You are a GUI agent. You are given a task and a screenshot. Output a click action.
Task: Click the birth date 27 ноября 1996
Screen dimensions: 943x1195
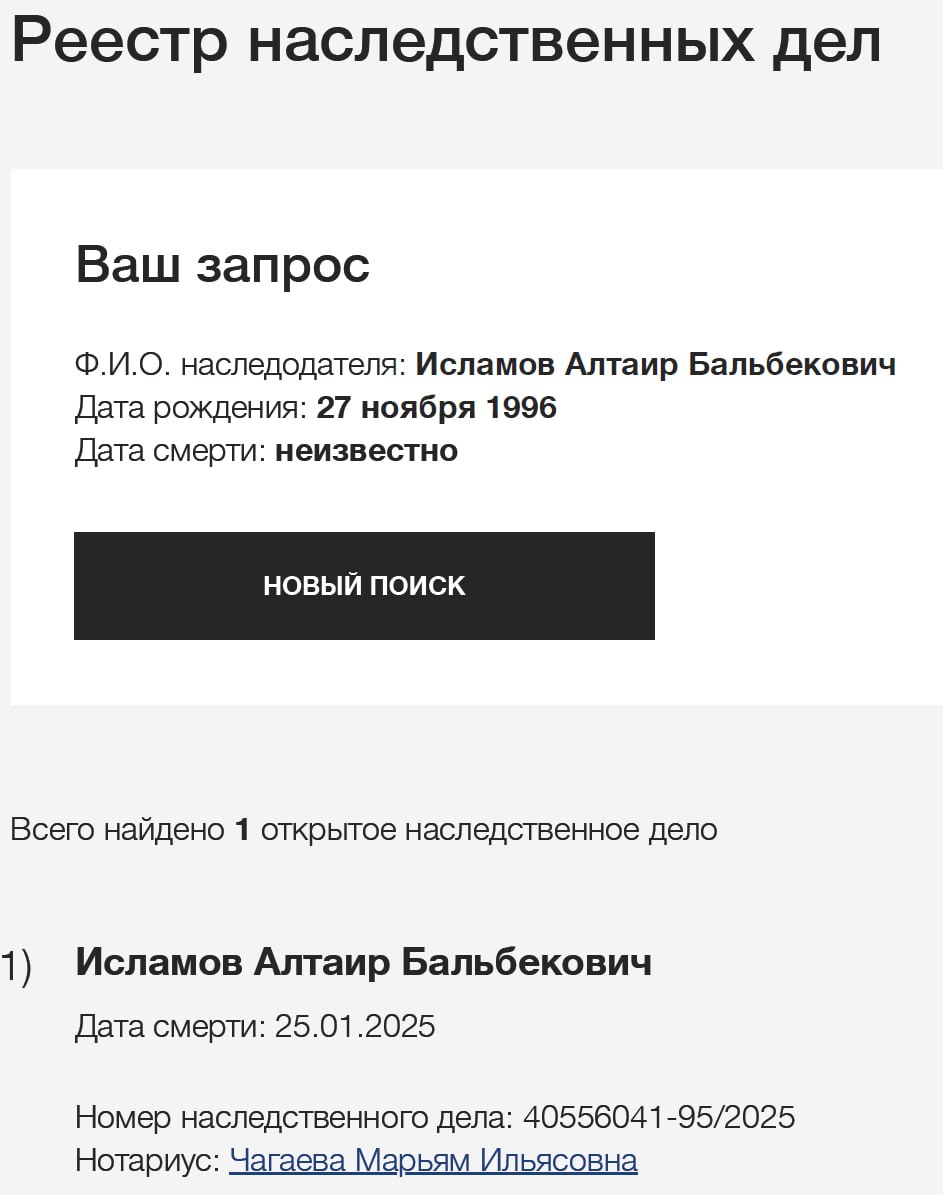pos(436,408)
